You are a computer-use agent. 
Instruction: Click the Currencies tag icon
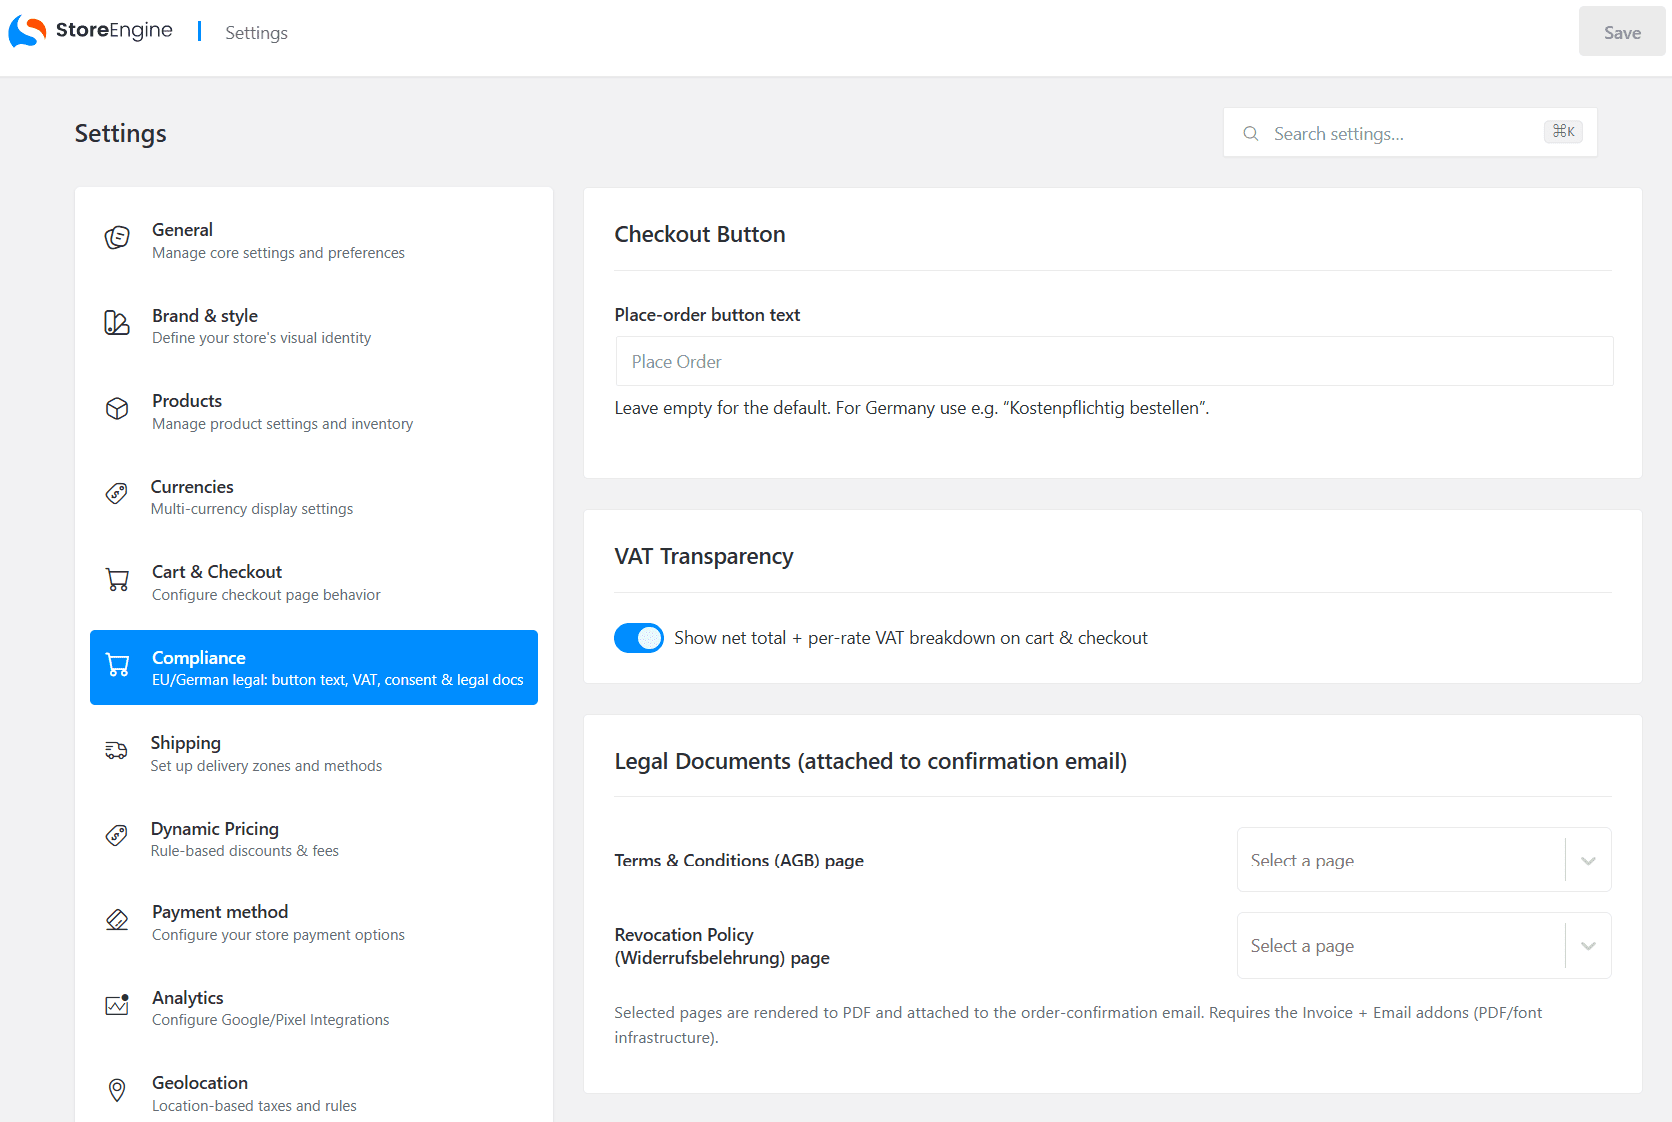pos(117,493)
